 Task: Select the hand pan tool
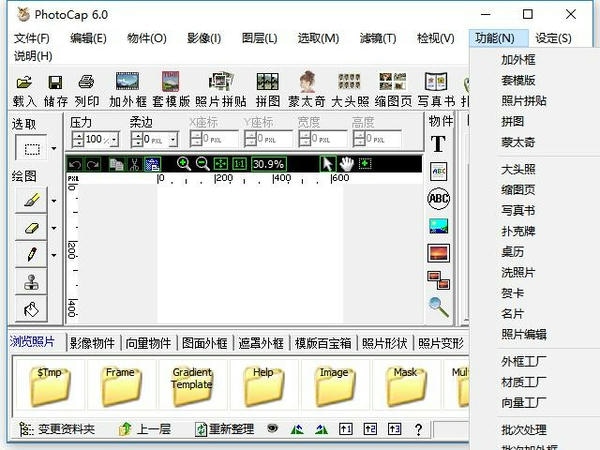pyautogui.click(x=347, y=164)
